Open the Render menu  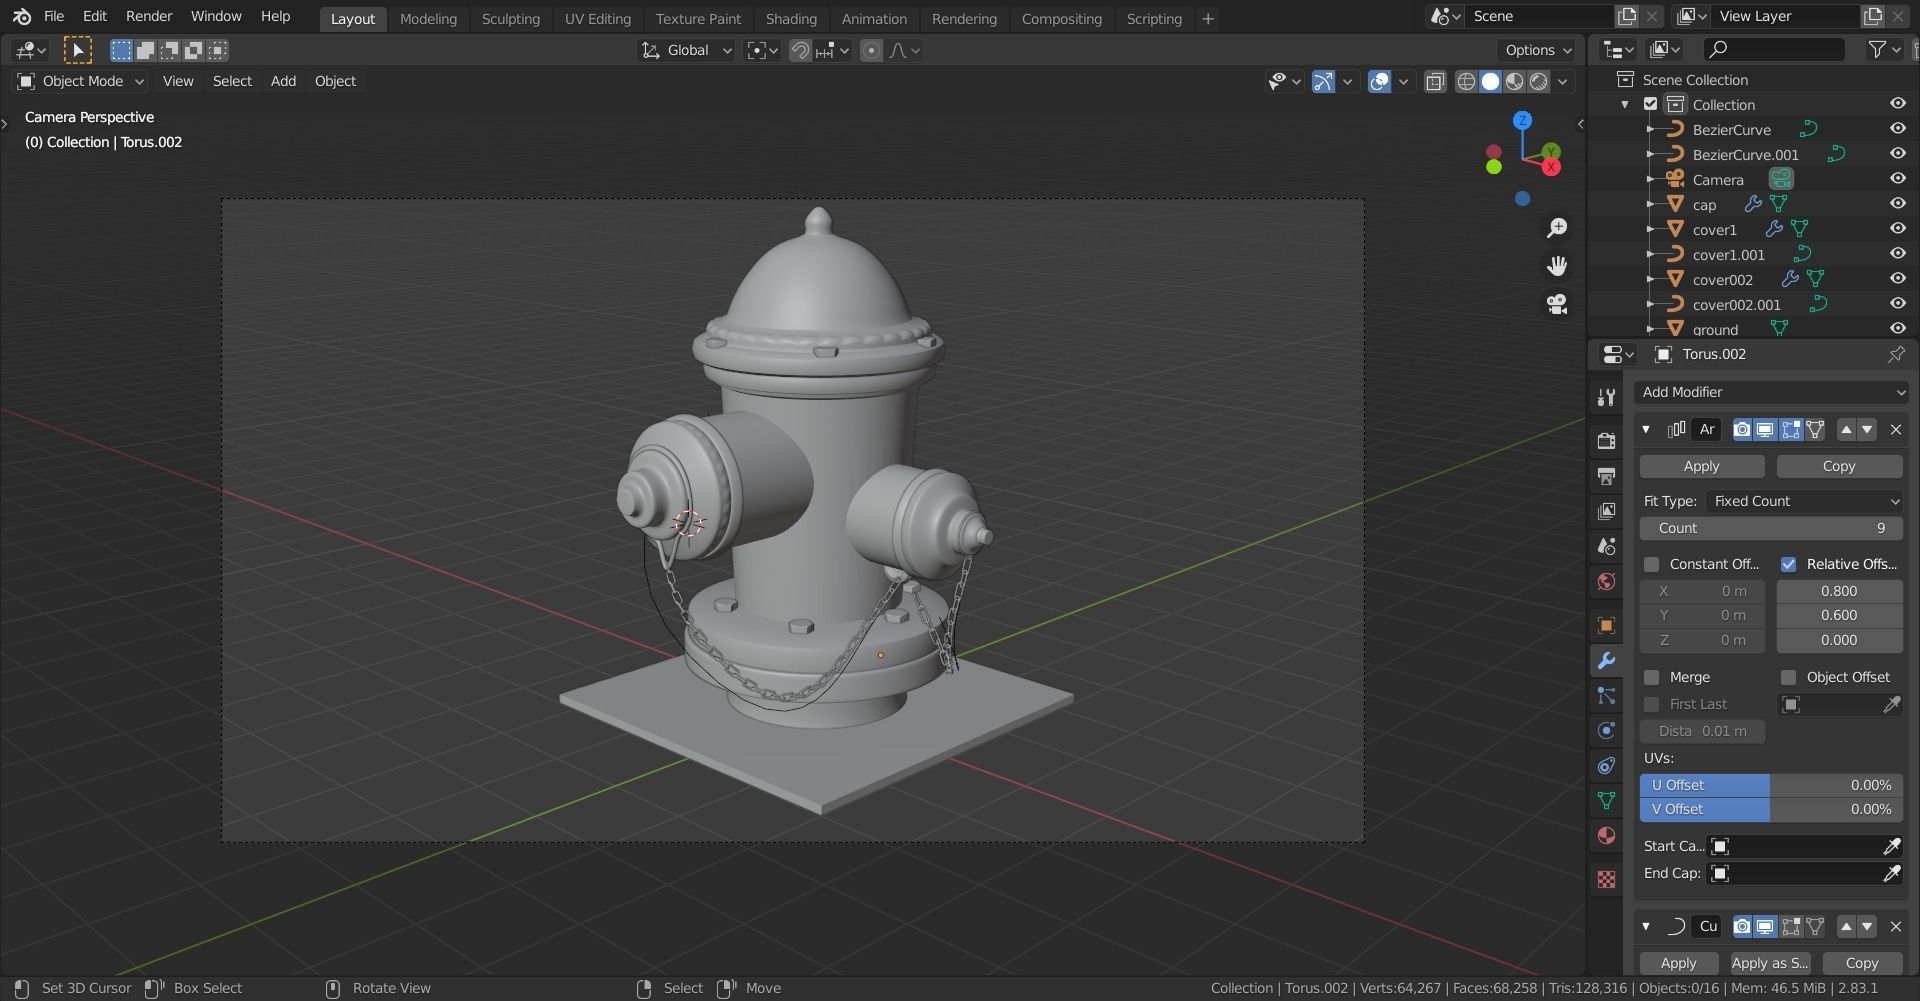(148, 16)
